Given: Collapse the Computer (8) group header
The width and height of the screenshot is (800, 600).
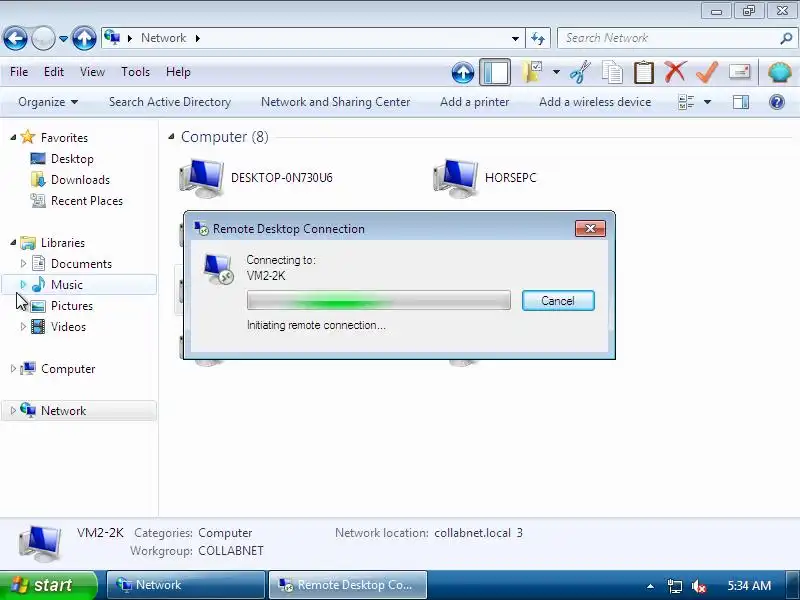Looking at the screenshot, I should coord(171,136).
